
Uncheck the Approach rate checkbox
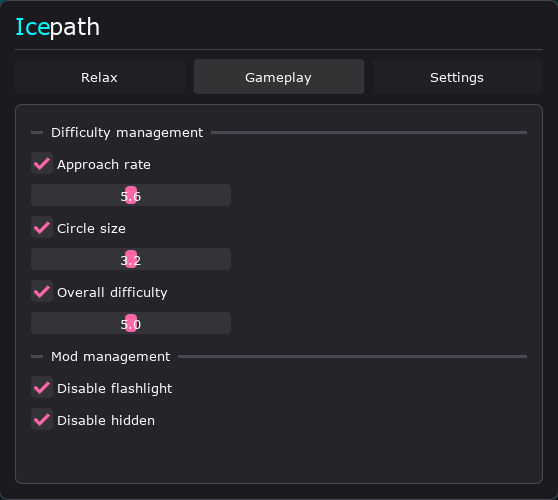coord(42,163)
